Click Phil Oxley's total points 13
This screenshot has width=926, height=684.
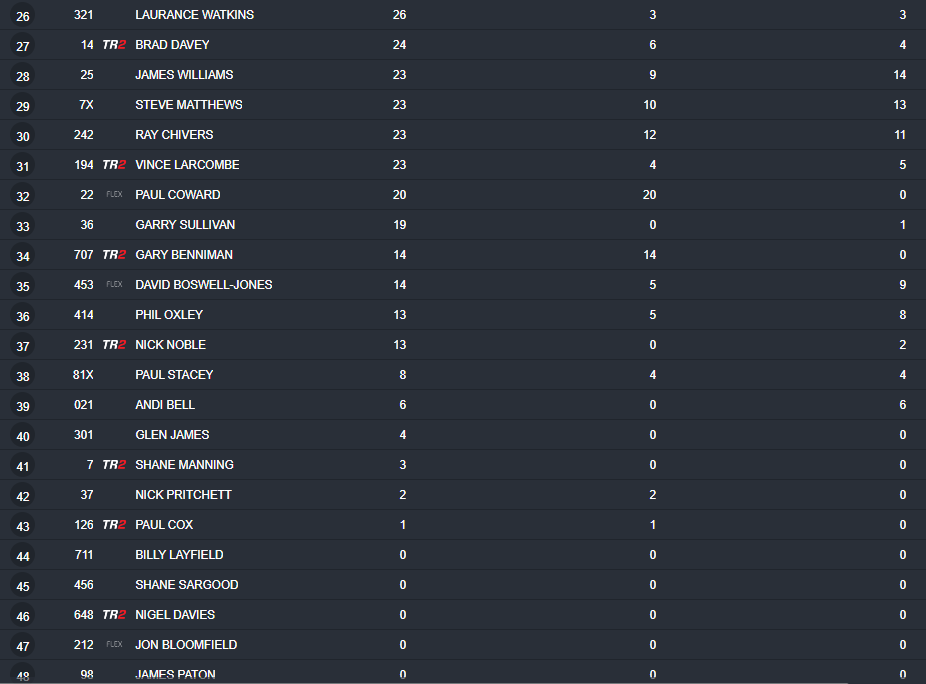400,315
